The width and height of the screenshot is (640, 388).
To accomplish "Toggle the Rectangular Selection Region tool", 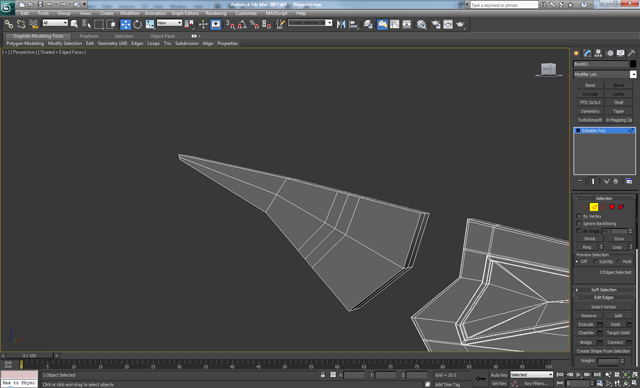I will pyautogui.click(x=99, y=24).
